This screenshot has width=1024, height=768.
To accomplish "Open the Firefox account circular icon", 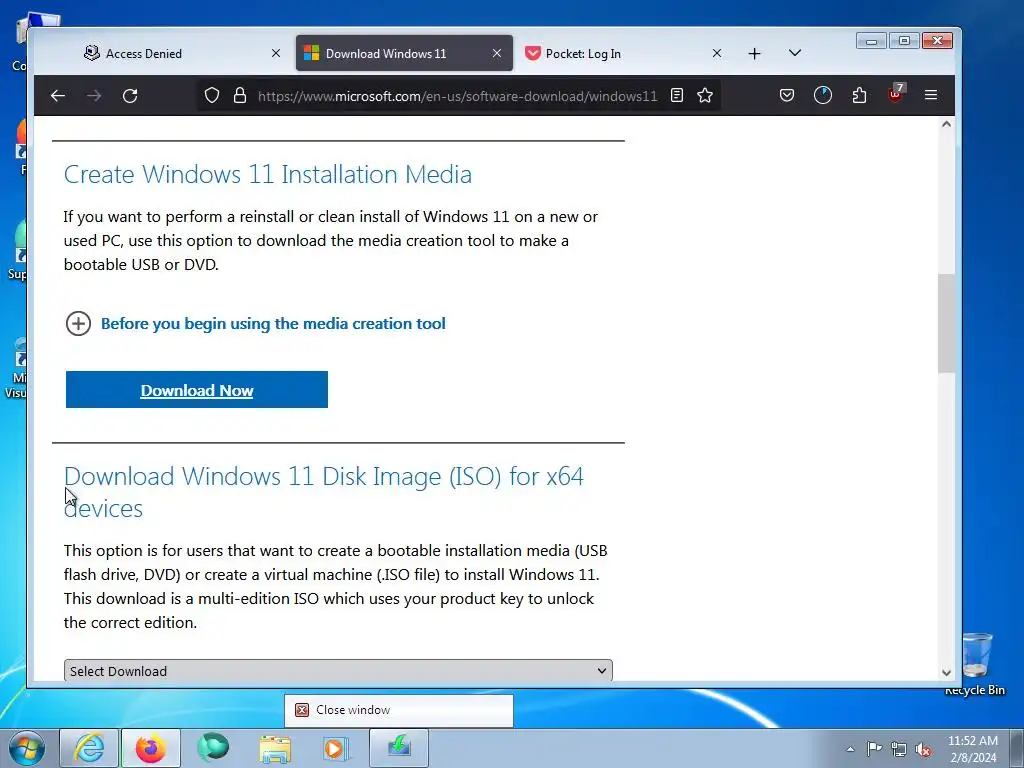I will point(823,95).
